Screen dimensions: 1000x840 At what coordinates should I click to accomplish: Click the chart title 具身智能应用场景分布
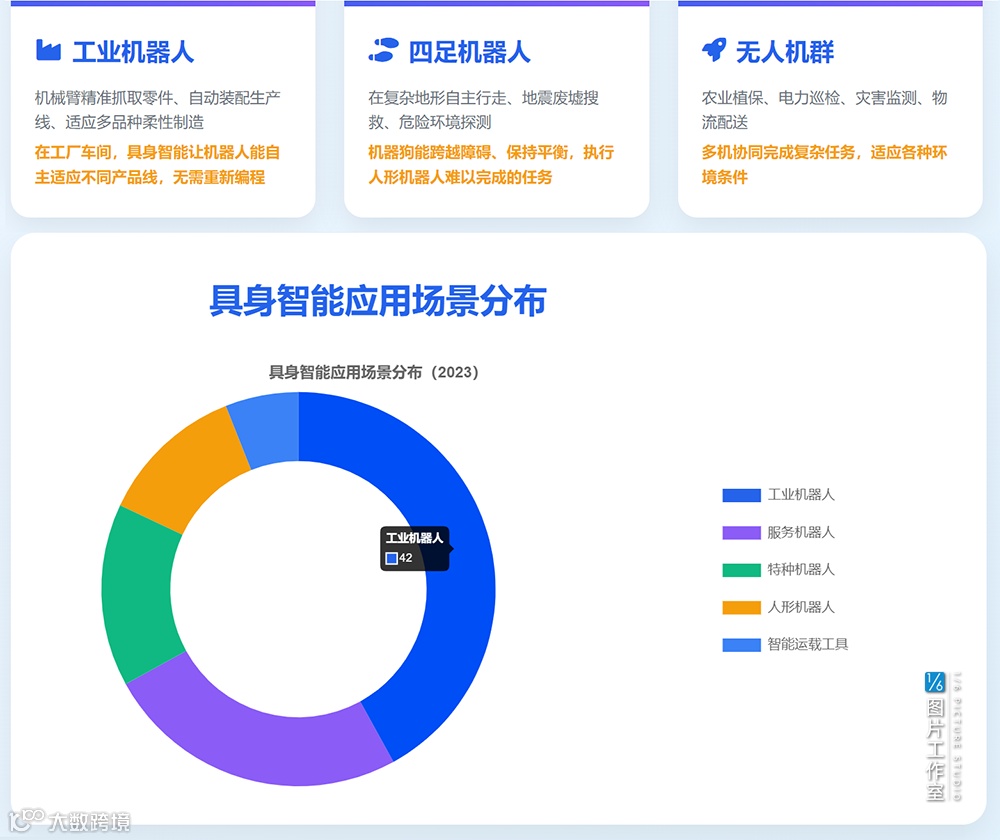tap(378, 300)
